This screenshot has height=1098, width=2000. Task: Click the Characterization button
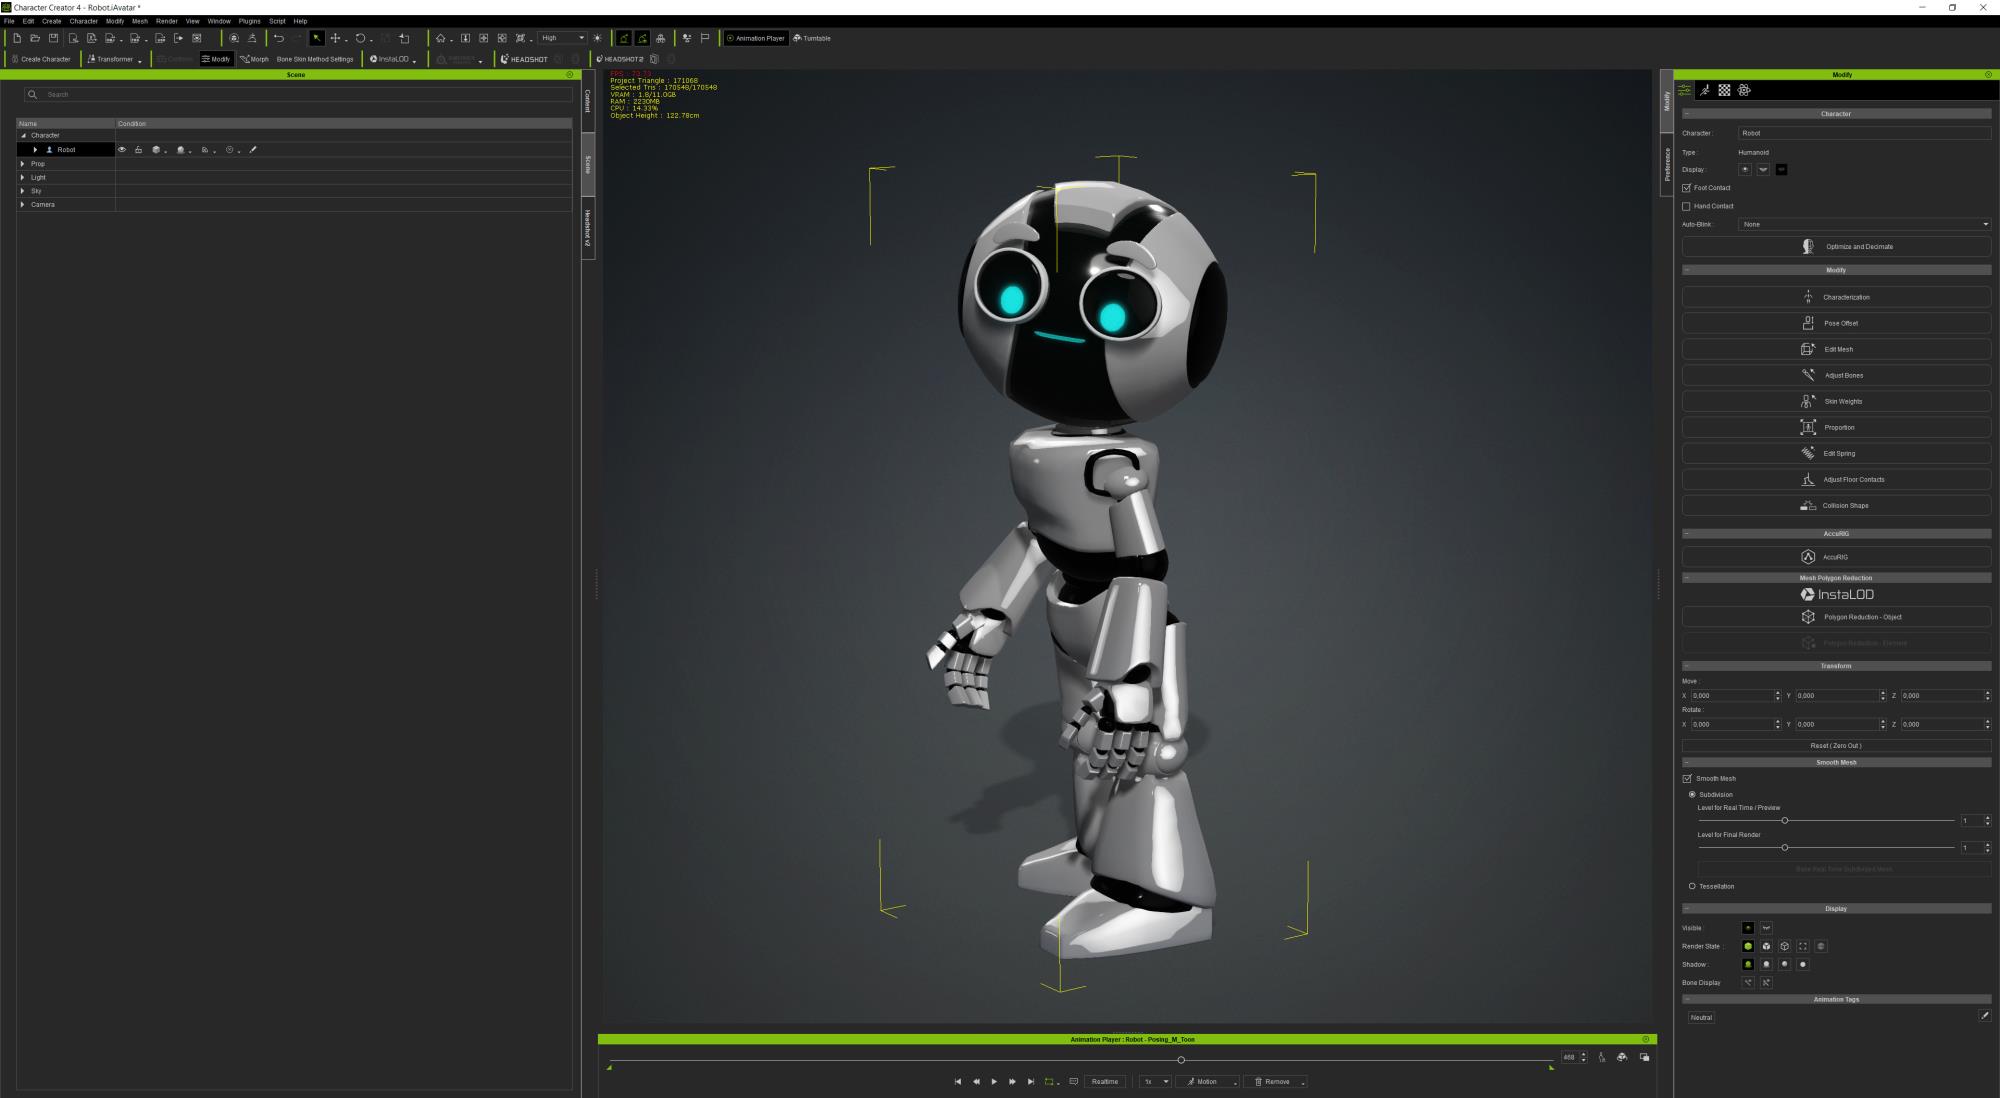[1836, 297]
